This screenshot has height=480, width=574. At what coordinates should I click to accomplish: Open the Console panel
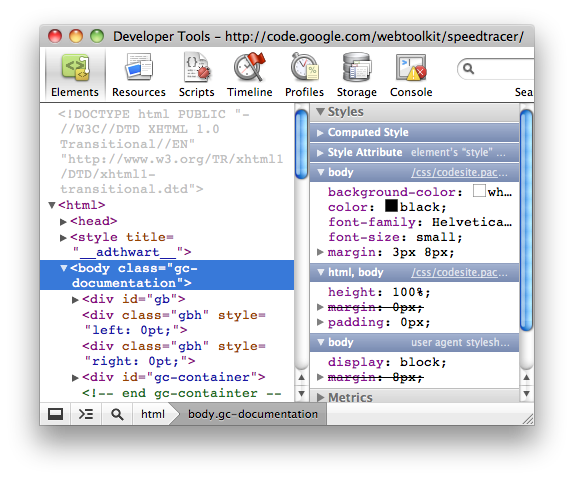(x=411, y=75)
